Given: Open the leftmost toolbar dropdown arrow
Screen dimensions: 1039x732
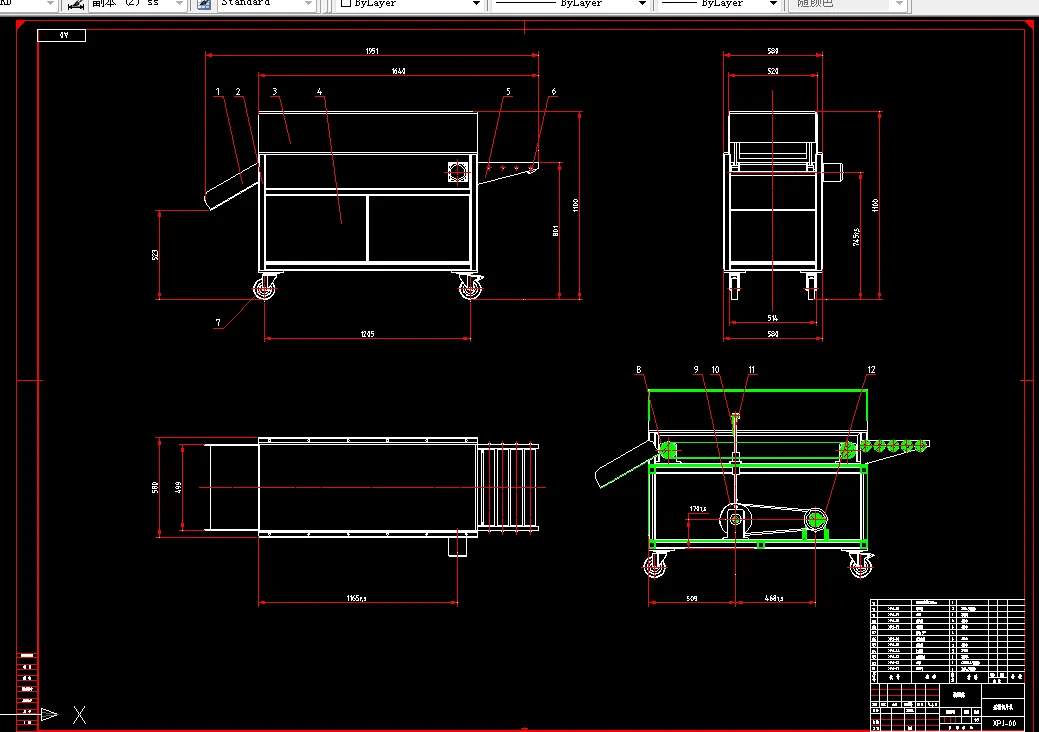Looking at the screenshot, I should (50, 4).
